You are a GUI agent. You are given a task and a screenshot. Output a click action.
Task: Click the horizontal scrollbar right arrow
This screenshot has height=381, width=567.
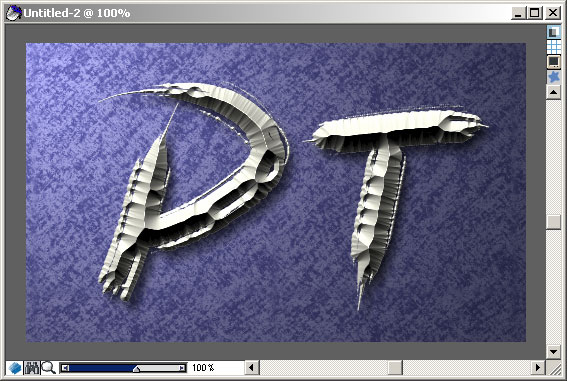coord(538,368)
